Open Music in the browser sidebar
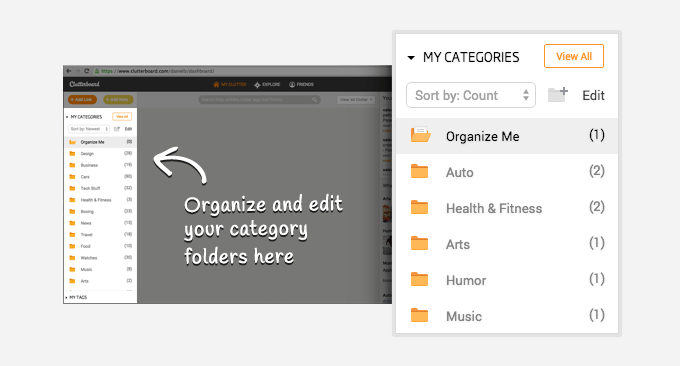Screen dimensions: 680x366 86,269
